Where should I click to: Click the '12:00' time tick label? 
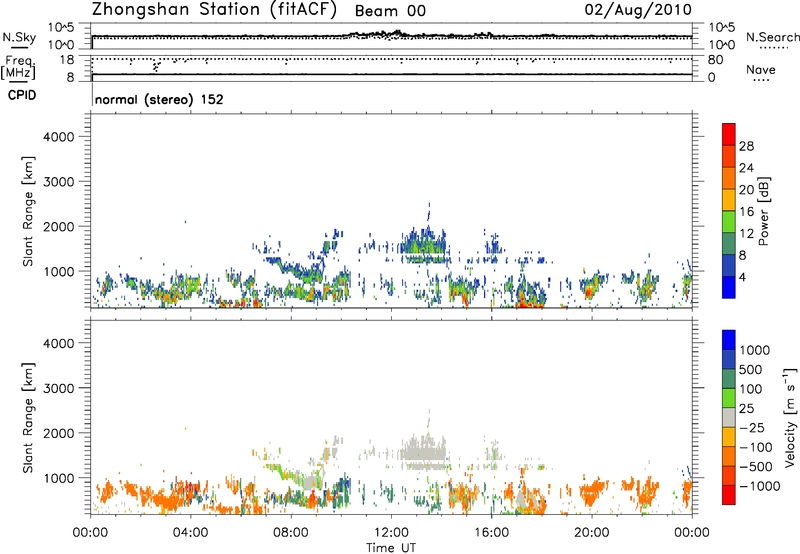coord(391,533)
